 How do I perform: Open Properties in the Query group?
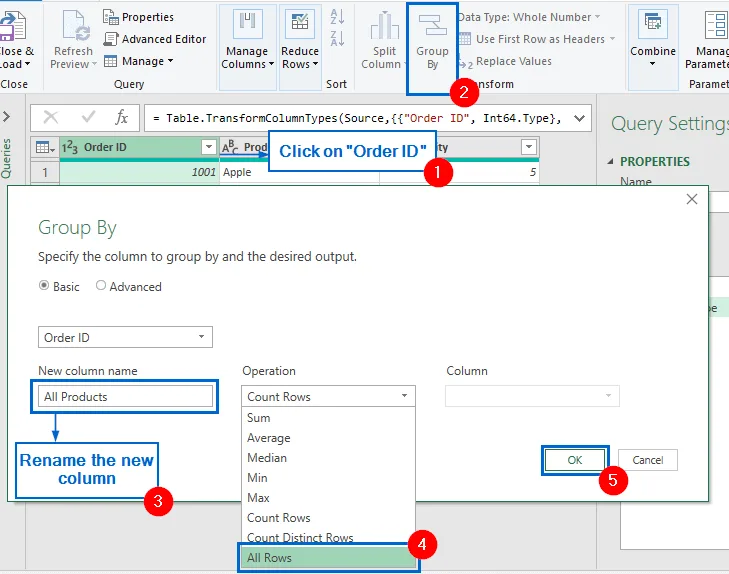click(139, 17)
